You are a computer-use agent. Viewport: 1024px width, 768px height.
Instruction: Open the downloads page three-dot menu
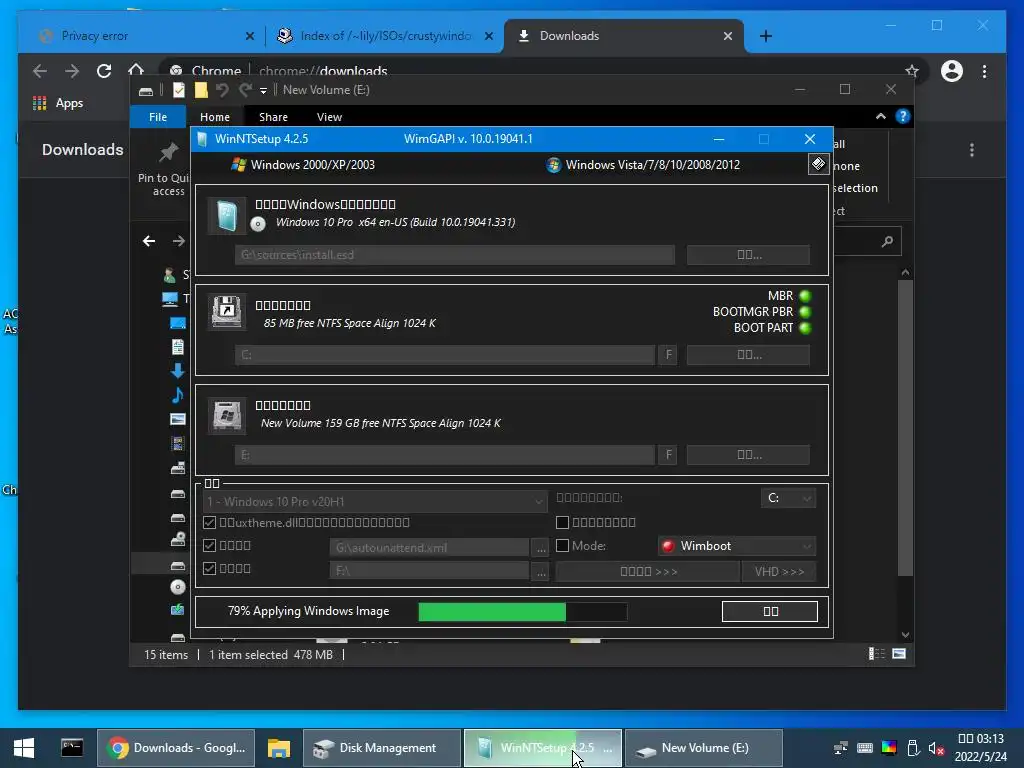(x=972, y=150)
